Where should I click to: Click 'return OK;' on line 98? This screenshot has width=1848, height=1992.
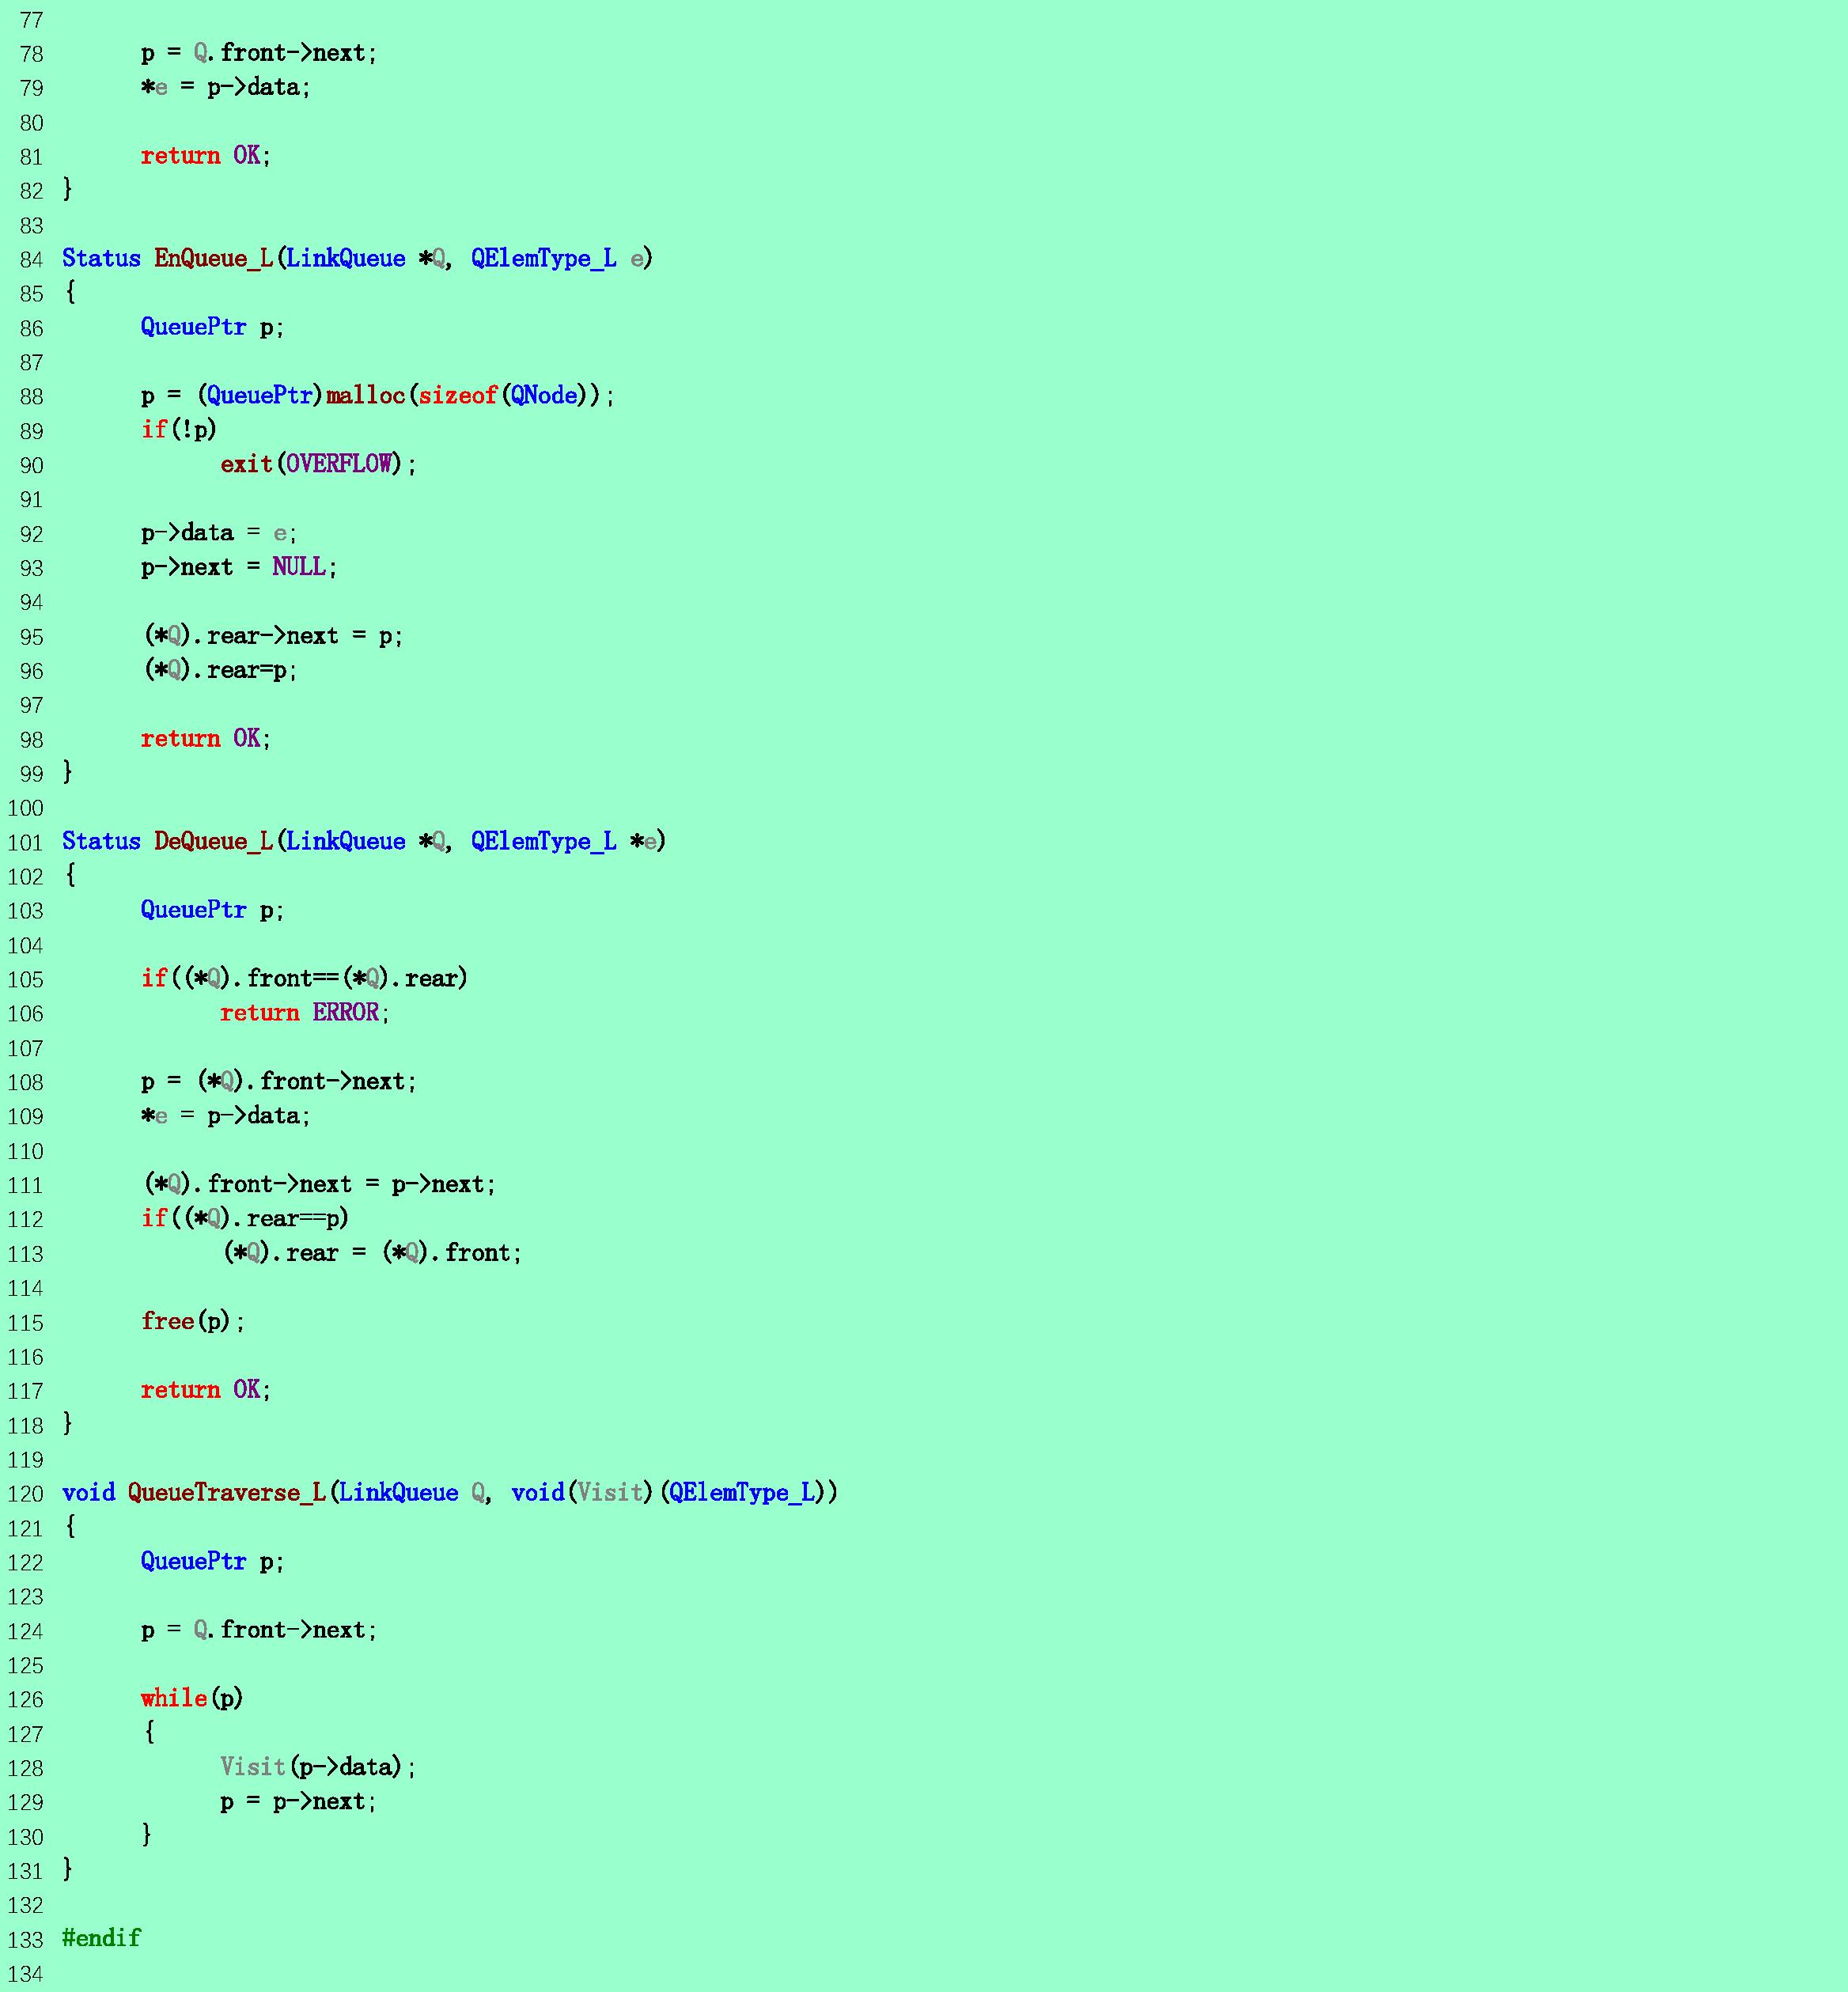point(206,739)
